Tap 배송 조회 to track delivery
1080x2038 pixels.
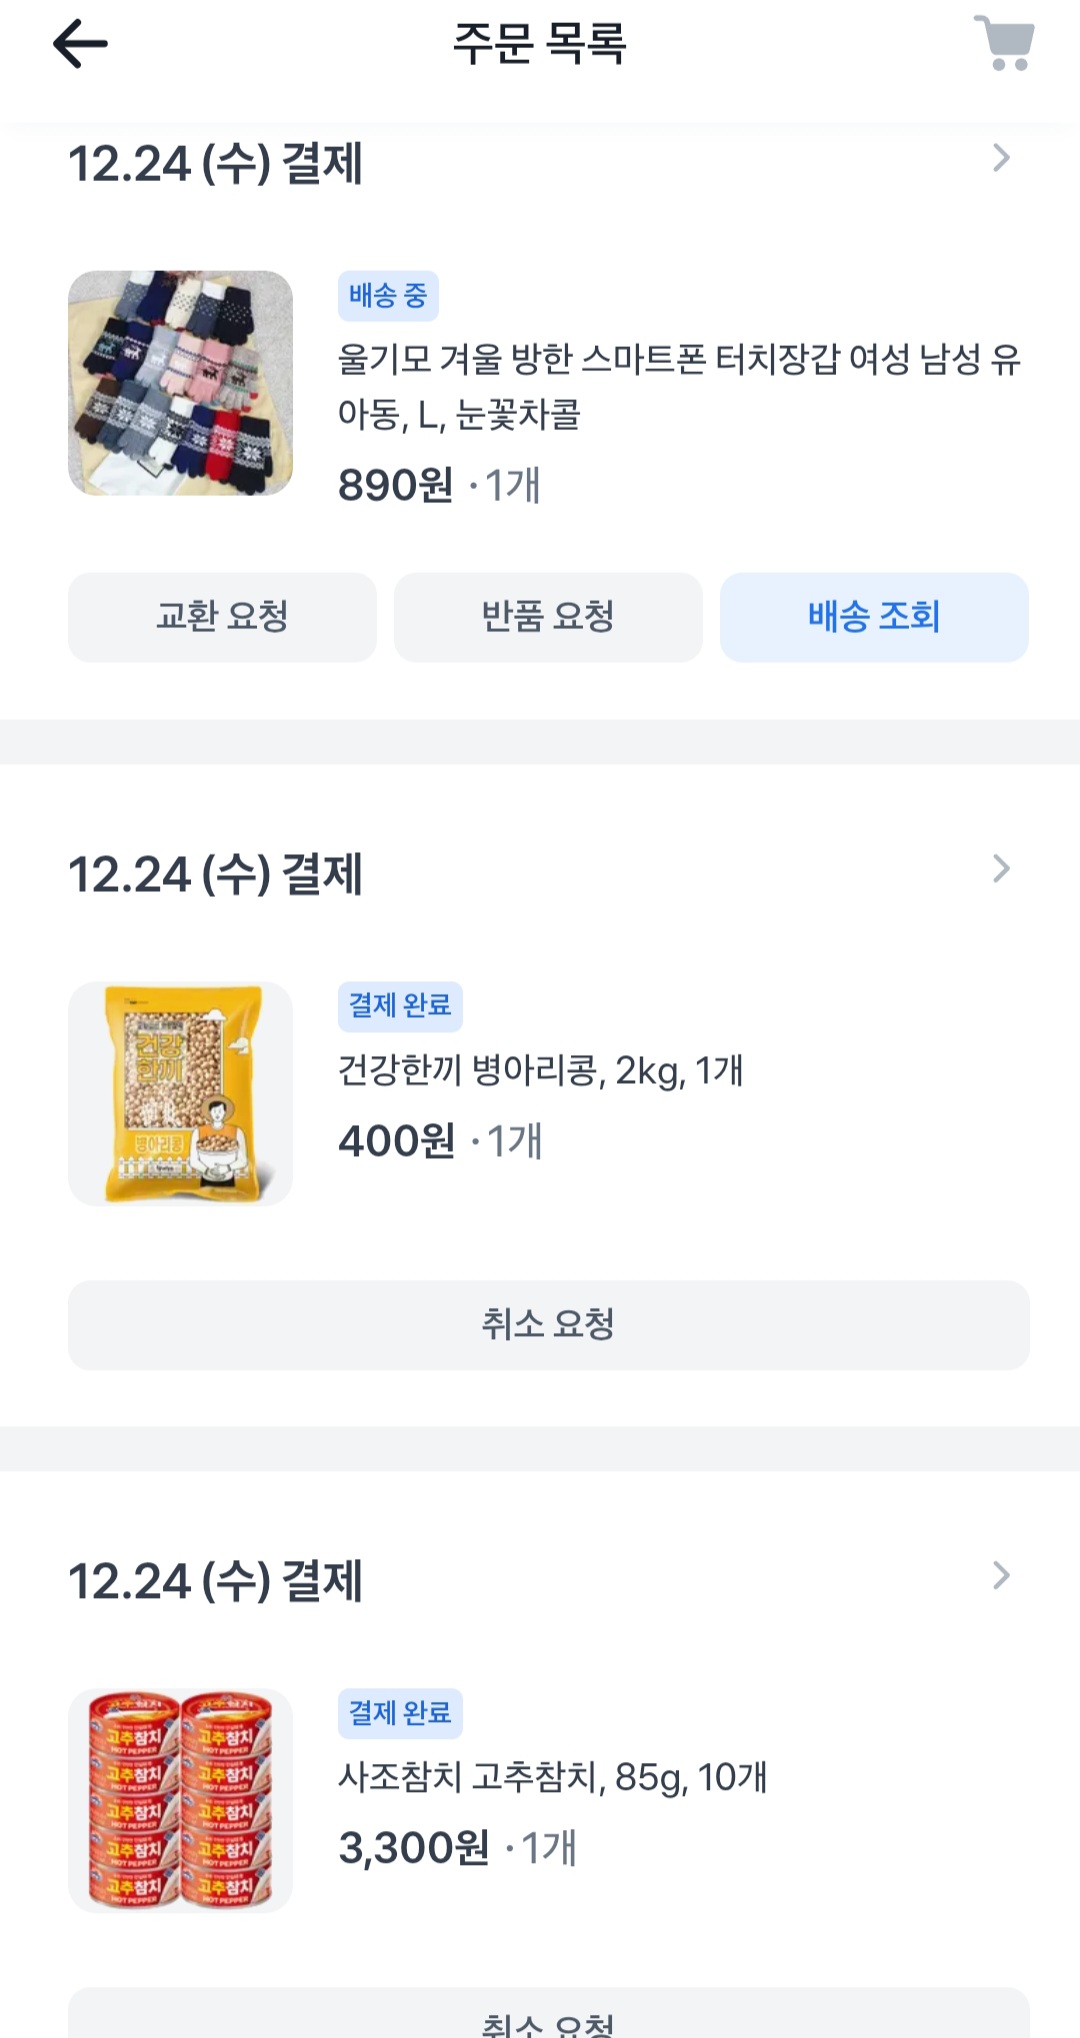pyautogui.click(x=874, y=617)
